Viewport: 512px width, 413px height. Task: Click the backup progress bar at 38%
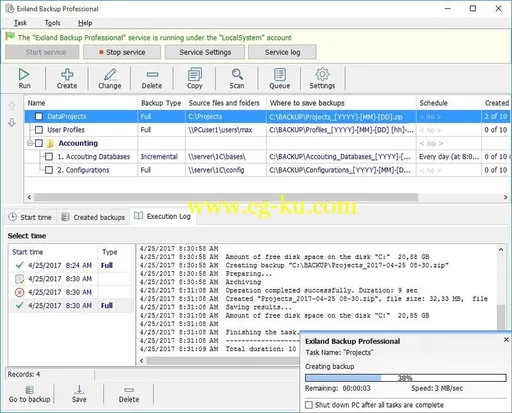(x=406, y=378)
